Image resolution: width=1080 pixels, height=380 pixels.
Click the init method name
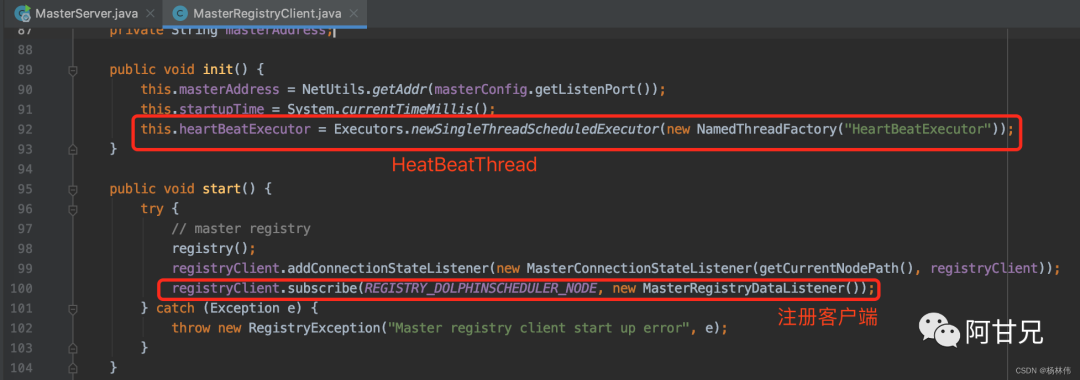coord(217,70)
